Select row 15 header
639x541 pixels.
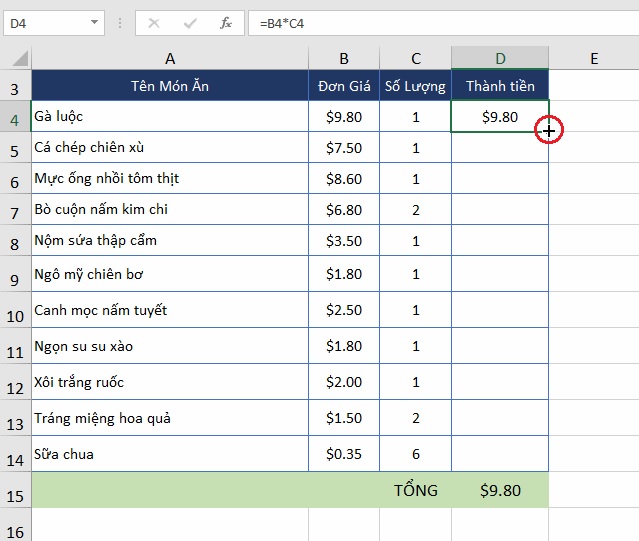click(15, 490)
